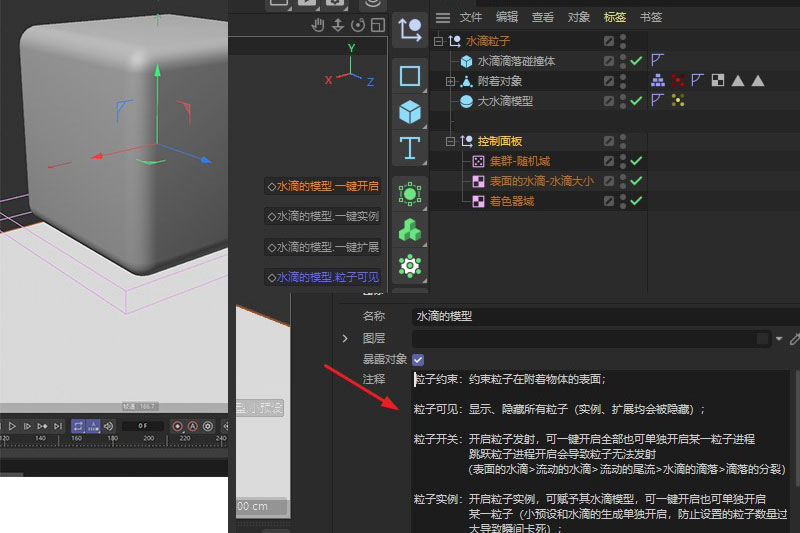Open the 编辑 menu
Screen dimensions: 800x533
[507, 17]
